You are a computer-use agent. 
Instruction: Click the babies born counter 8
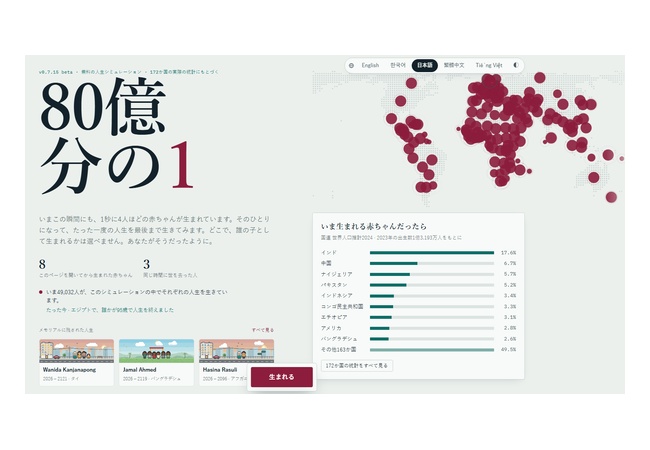[42, 264]
